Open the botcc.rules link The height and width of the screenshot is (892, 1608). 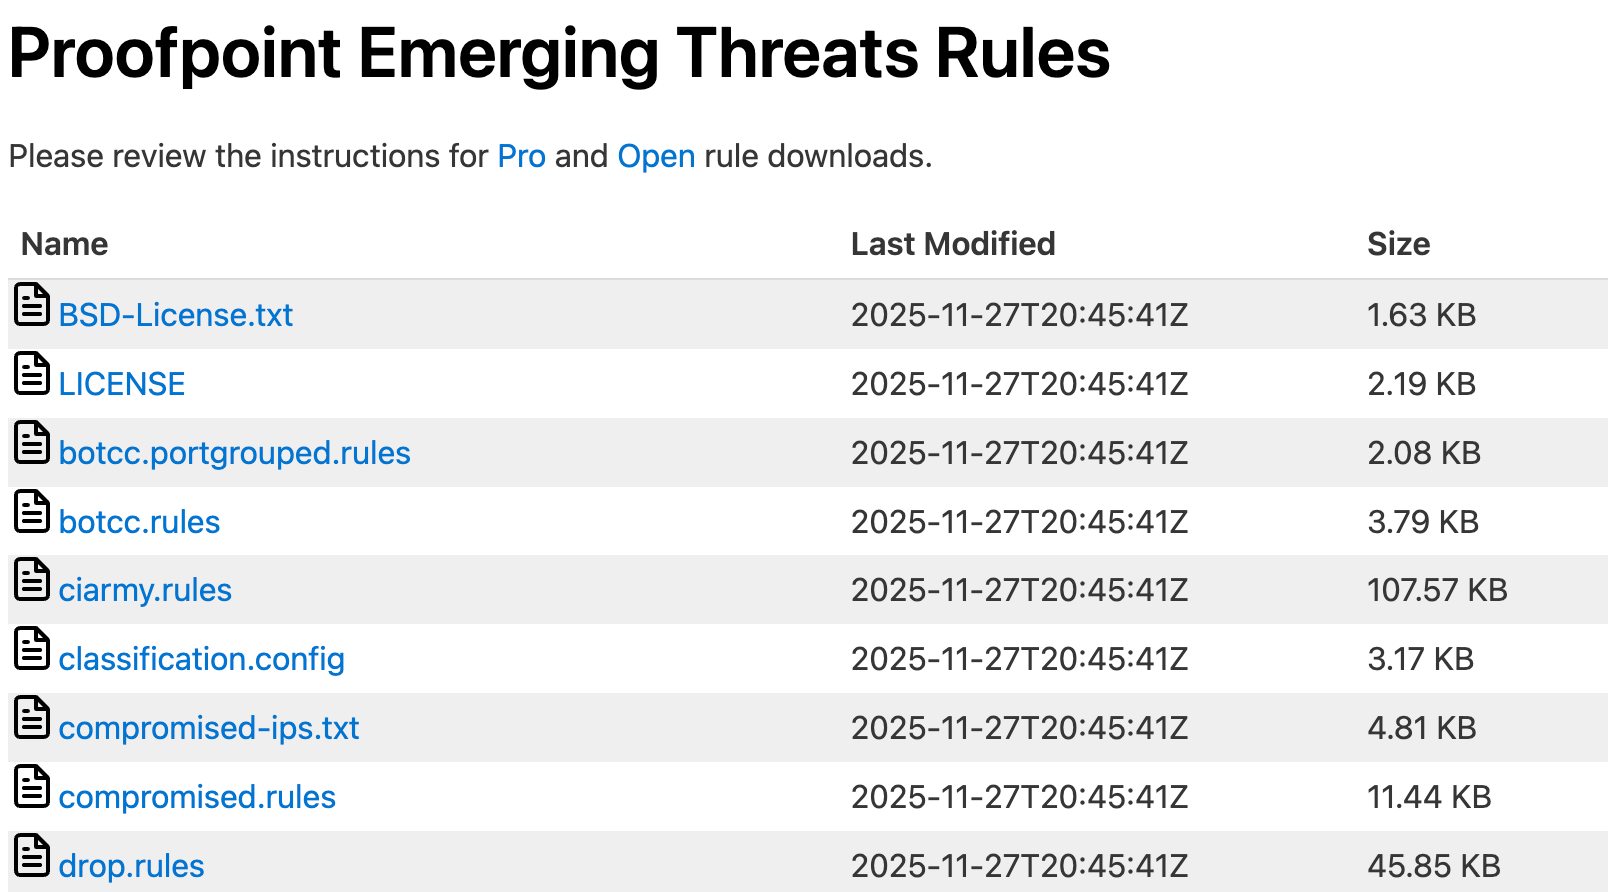(139, 523)
